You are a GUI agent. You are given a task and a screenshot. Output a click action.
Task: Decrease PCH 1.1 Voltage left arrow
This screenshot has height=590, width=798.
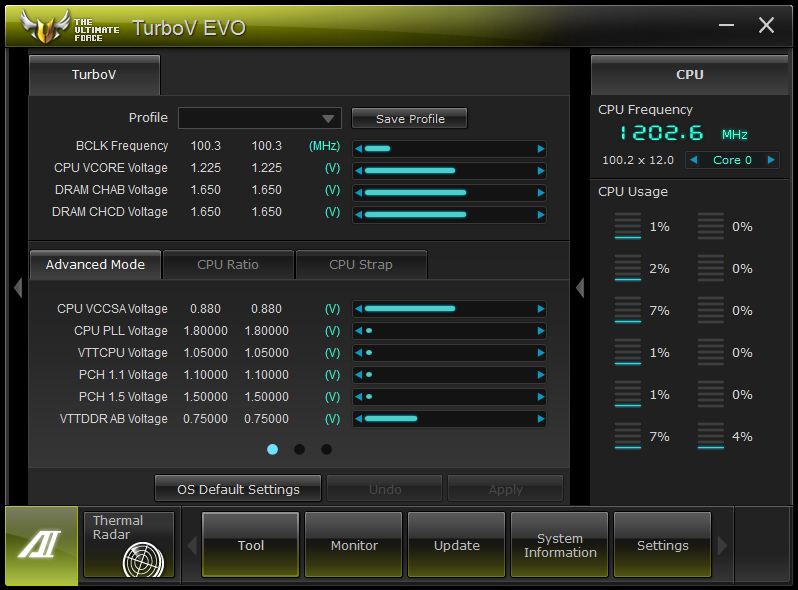pos(359,375)
